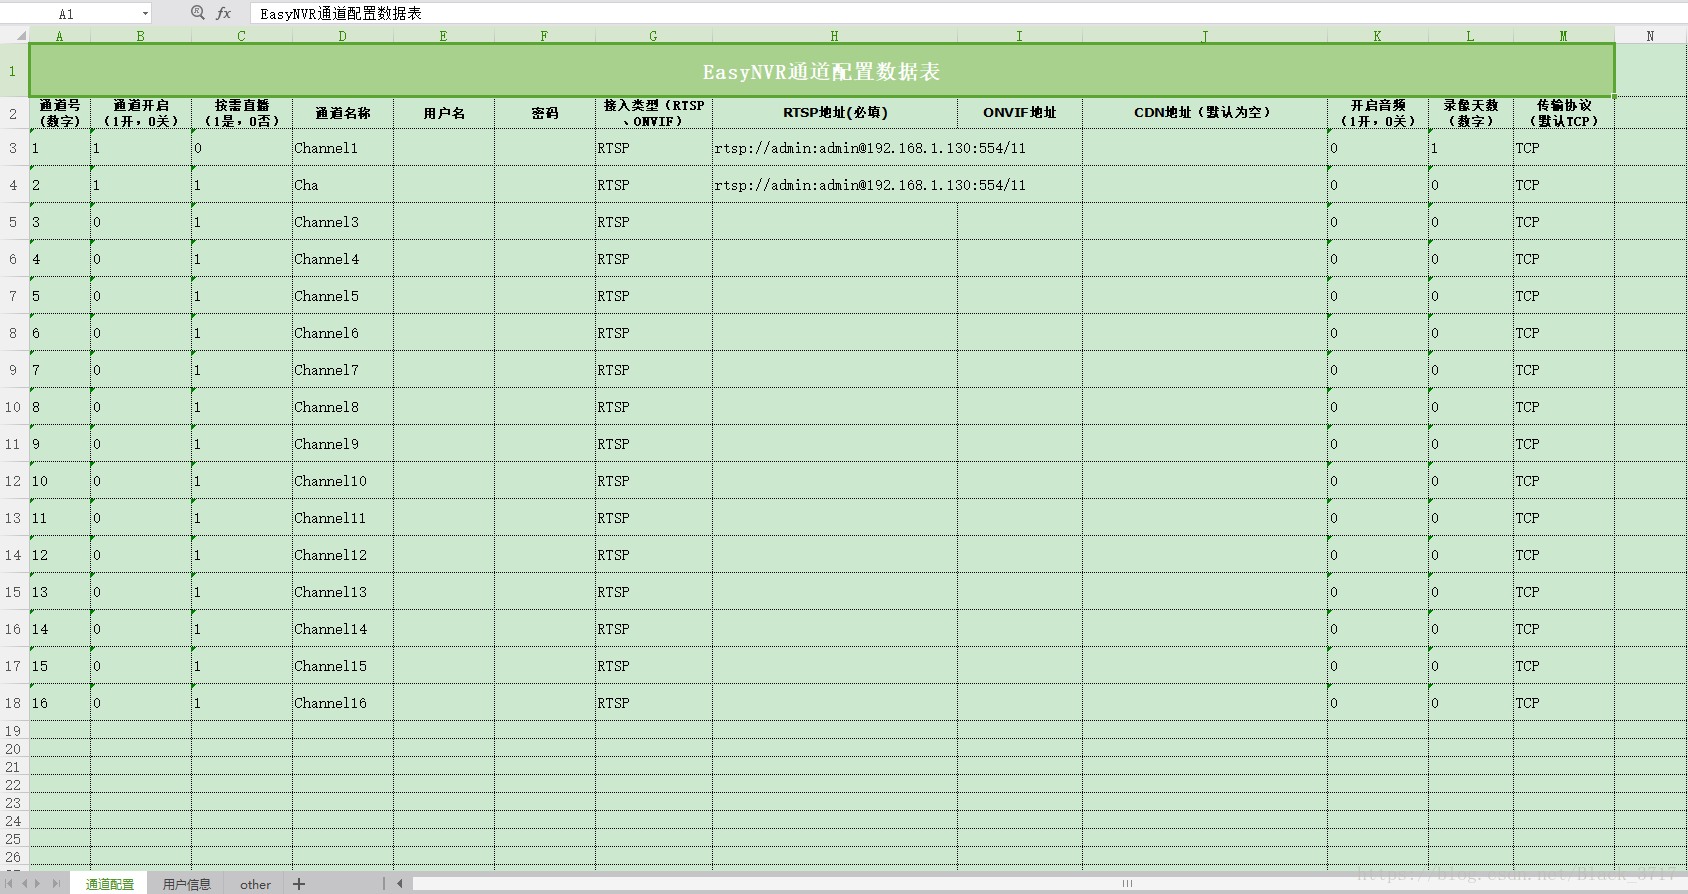Select the cell containing Cha

pos(343,185)
